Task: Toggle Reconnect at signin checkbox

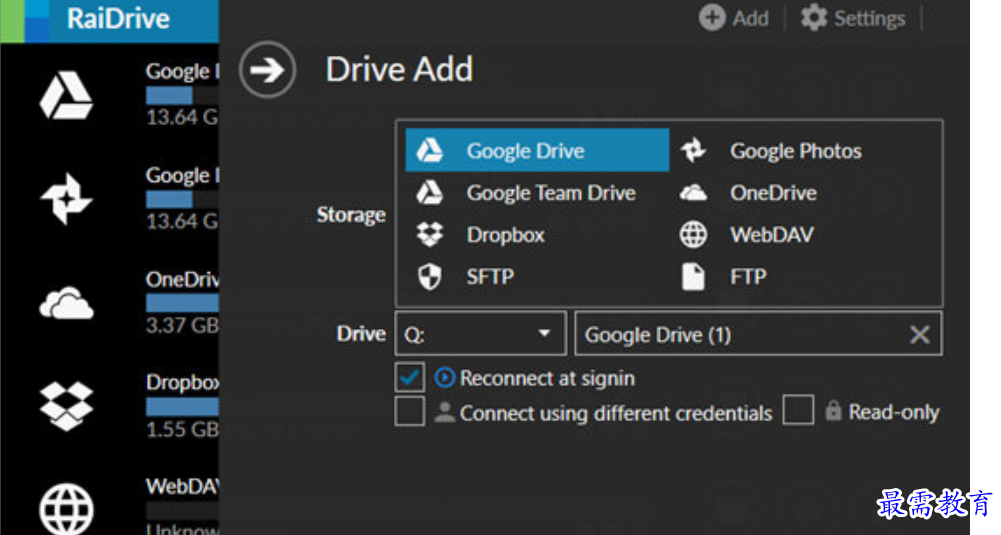Action: 410,378
